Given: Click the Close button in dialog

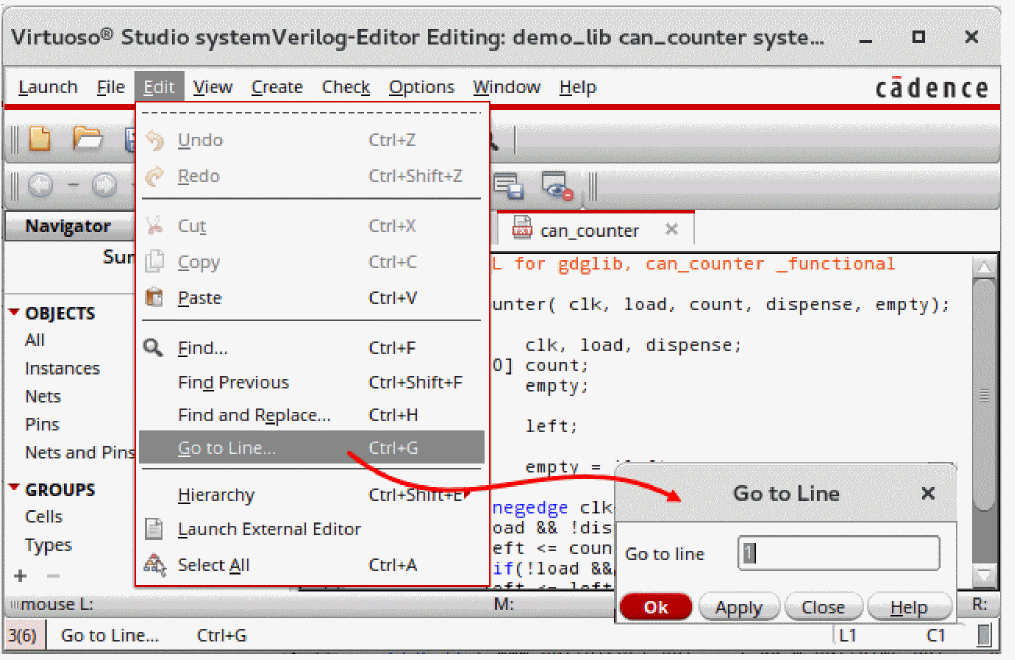Looking at the screenshot, I should click(x=823, y=607).
